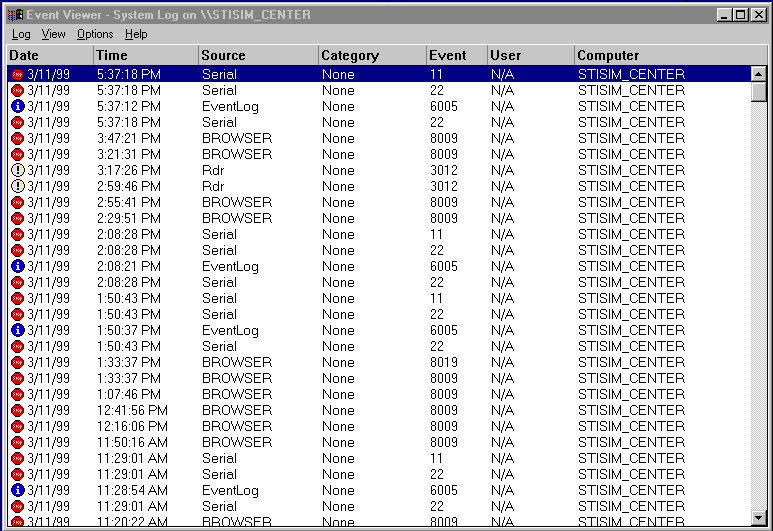Select 'EventLog' source in 1:50:37 PM row
The image size is (773, 531).
click(x=230, y=330)
